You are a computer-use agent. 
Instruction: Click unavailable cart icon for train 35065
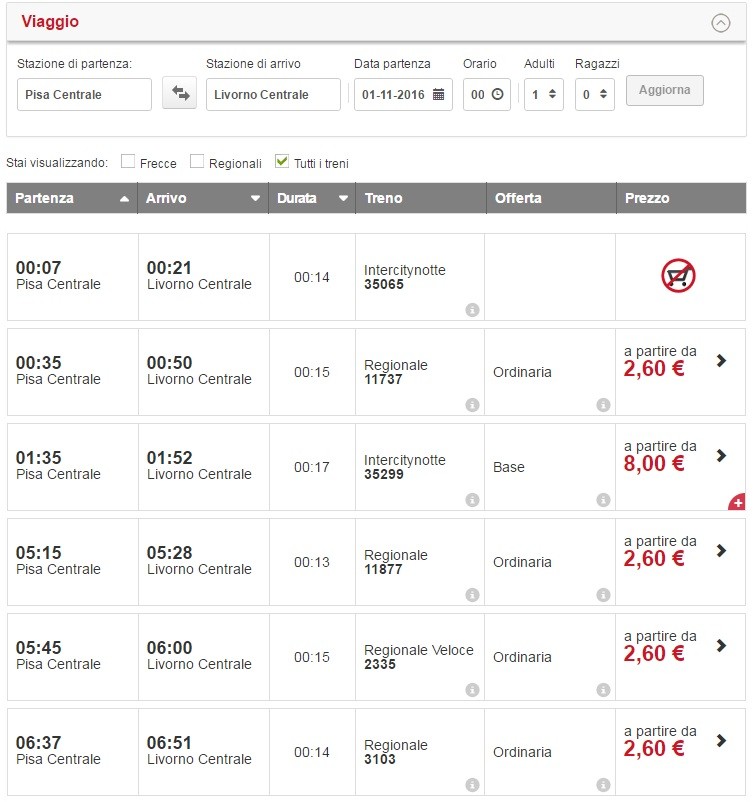[x=679, y=276]
